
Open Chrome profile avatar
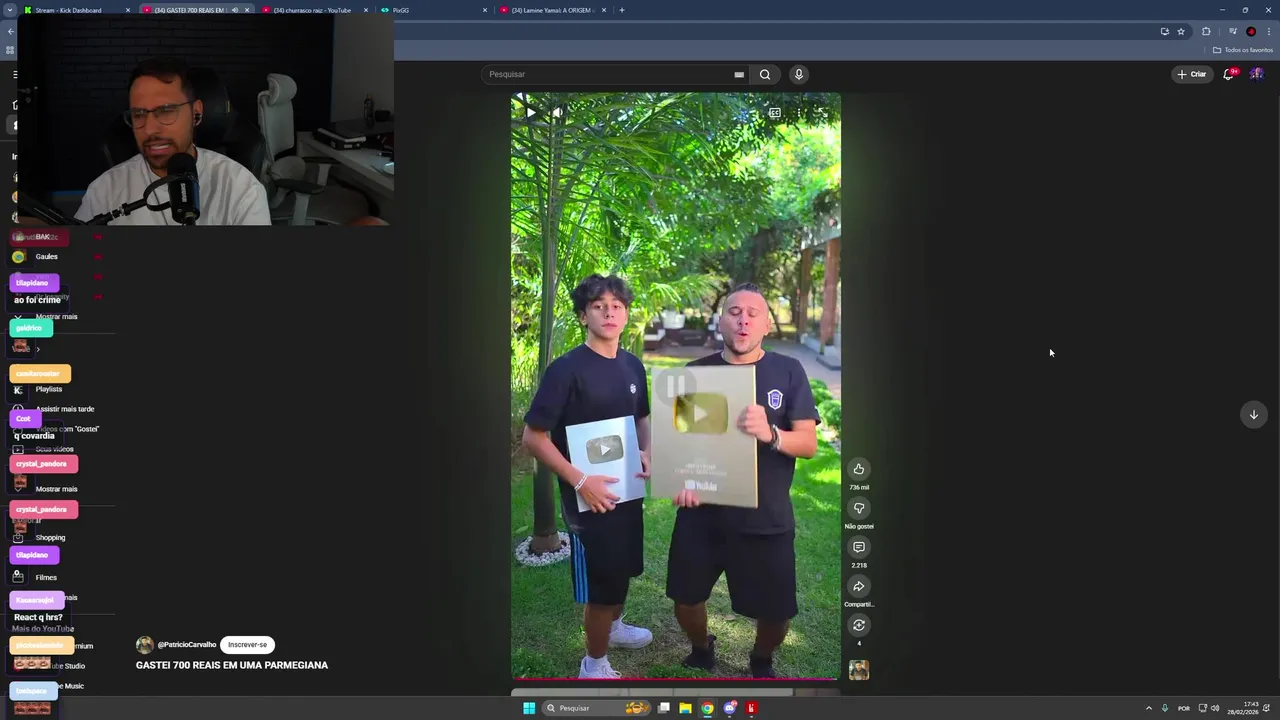click(x=1251, y=32)
